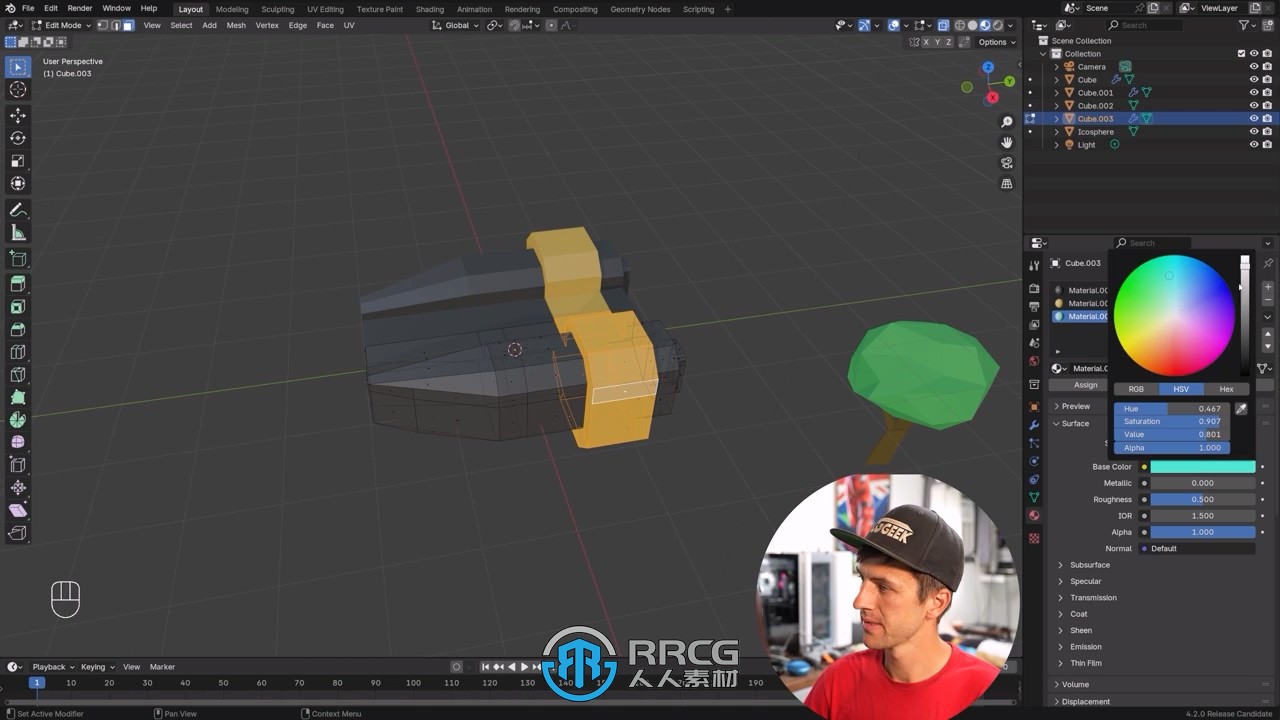This screenshot has height=720, width=1280.
Task: Open the Render menu
Action: tap(80, 8)
